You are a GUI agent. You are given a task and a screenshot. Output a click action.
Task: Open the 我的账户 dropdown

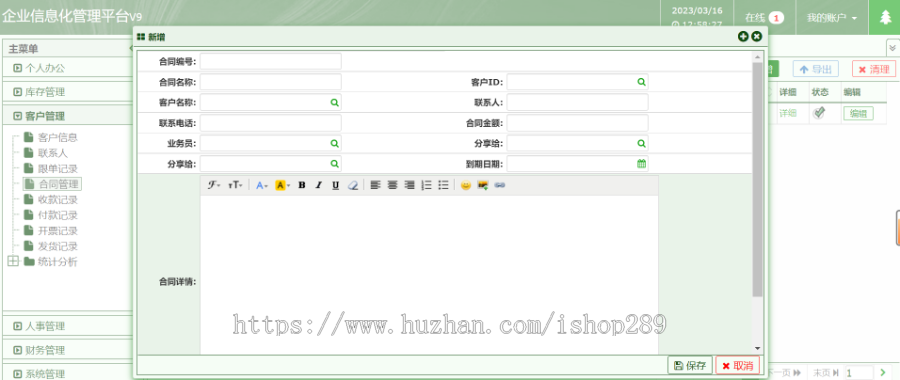pyautogui.click(x=832, y=18)
